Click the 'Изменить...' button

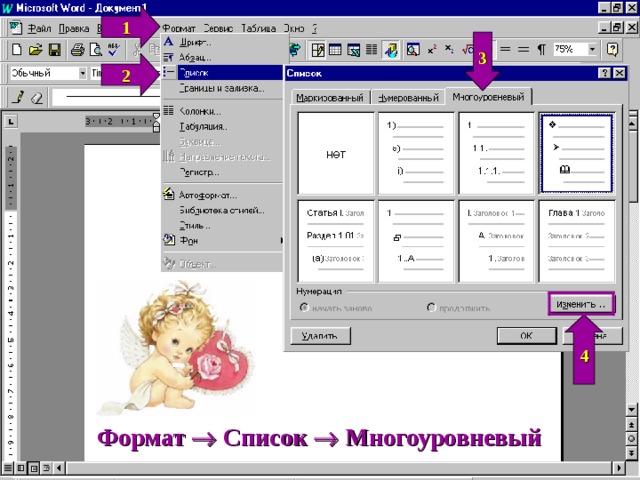[x=581, y=304]
